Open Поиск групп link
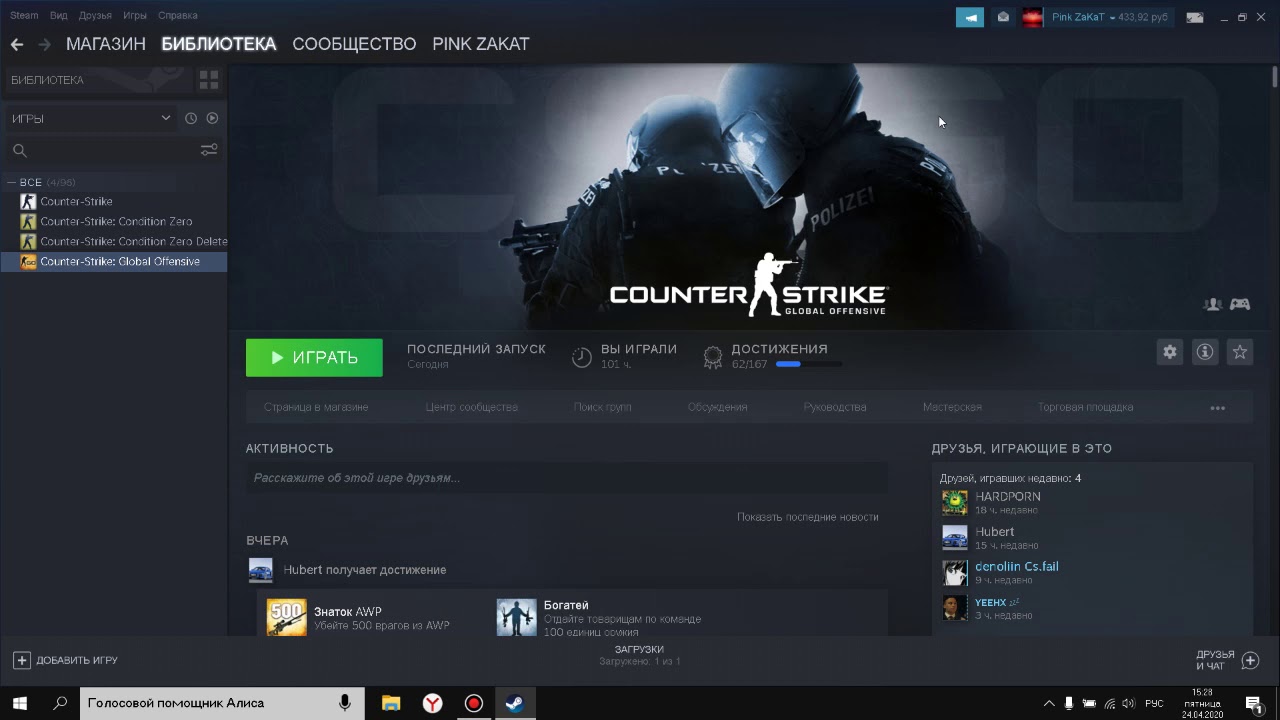The height and width of the screenshot is (720, 1280). (x=603, y=407)
